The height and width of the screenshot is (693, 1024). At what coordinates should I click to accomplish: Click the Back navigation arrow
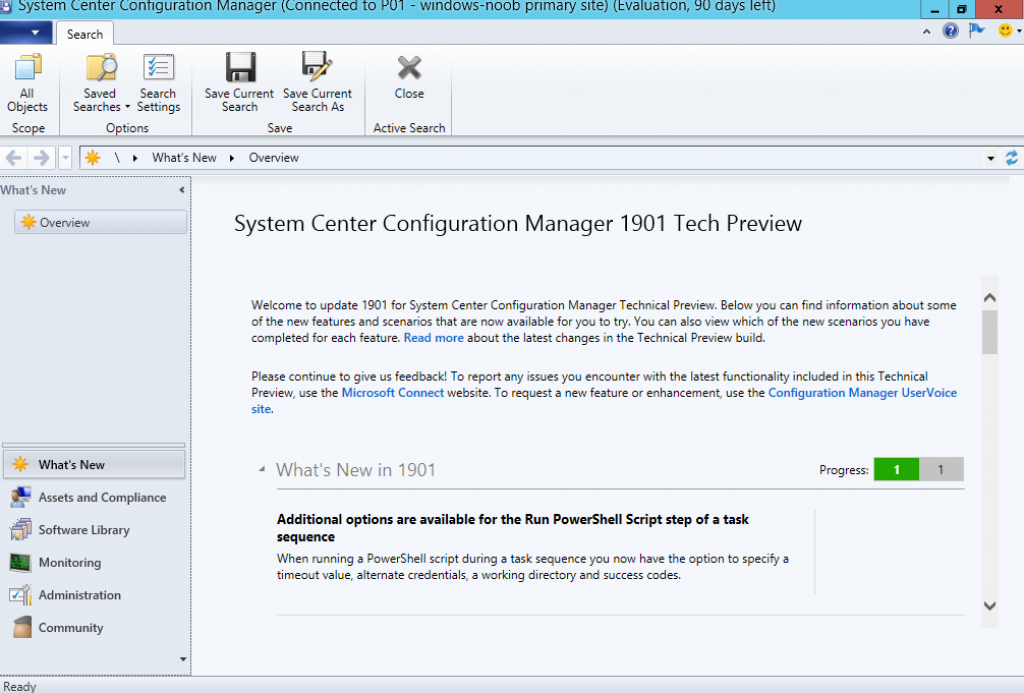coord(14,157)
